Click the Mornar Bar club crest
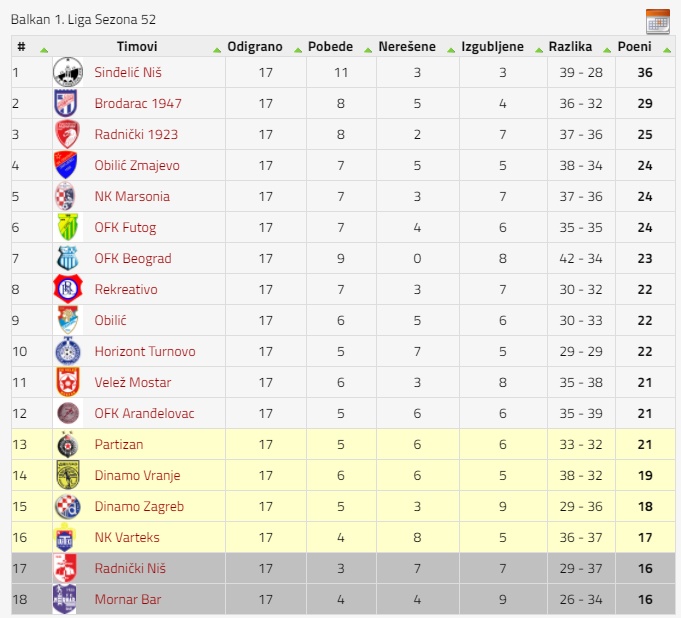The image size is (681, 618). [x=64, y=599]
